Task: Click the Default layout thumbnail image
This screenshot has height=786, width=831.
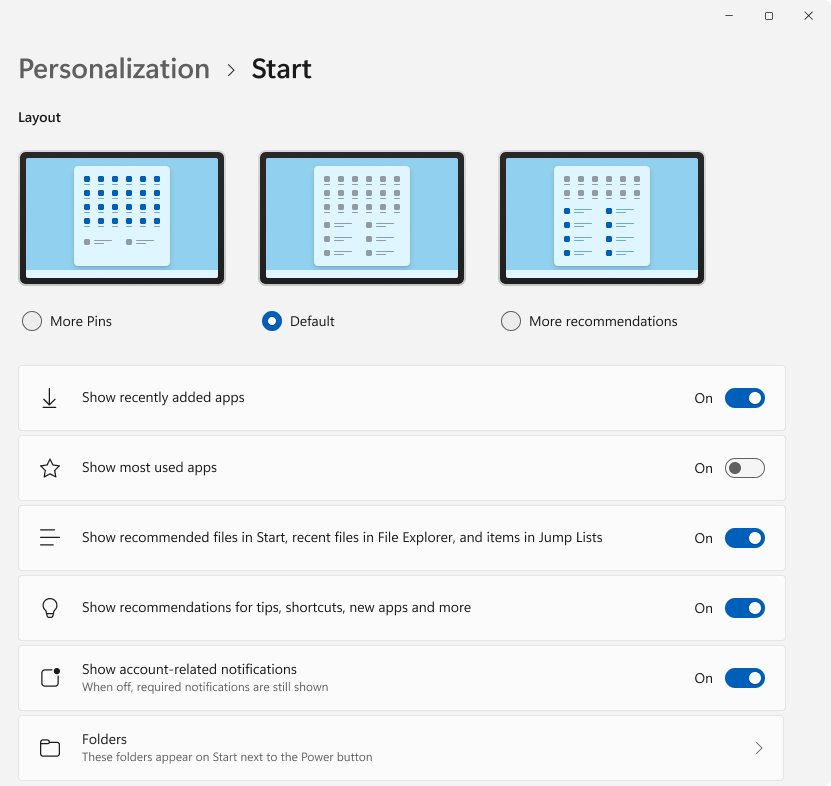Action: pos(361,217)
